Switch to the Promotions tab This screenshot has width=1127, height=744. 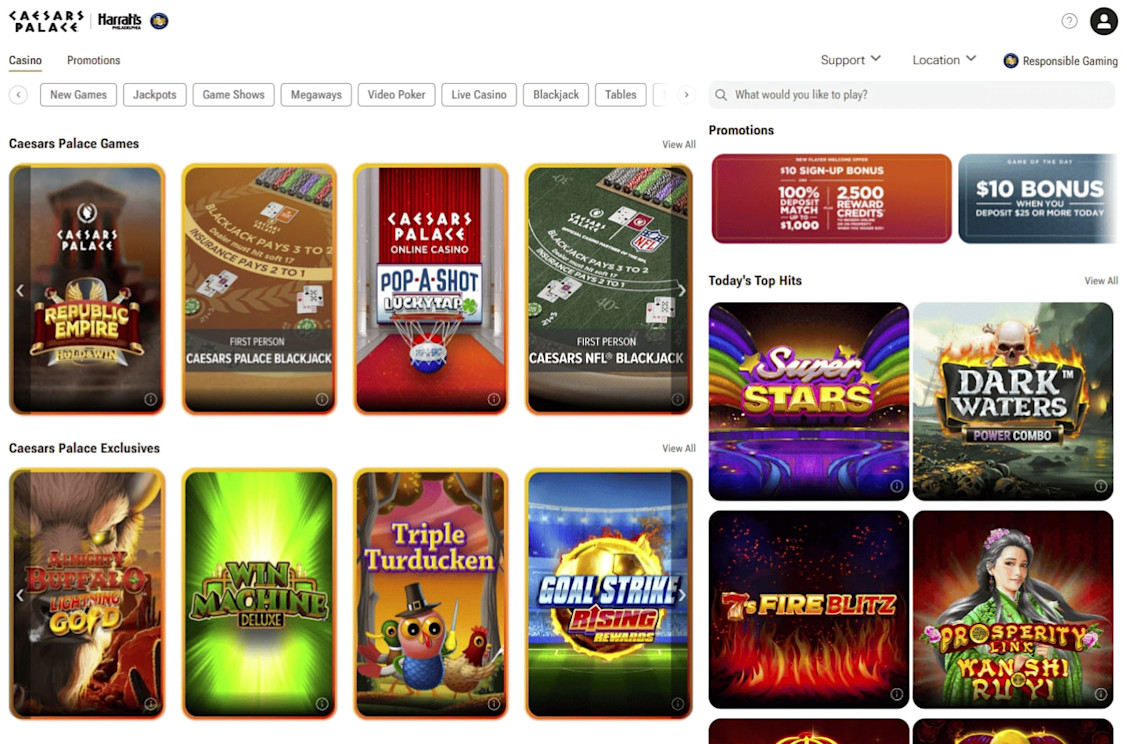click(x=93, y=60)
